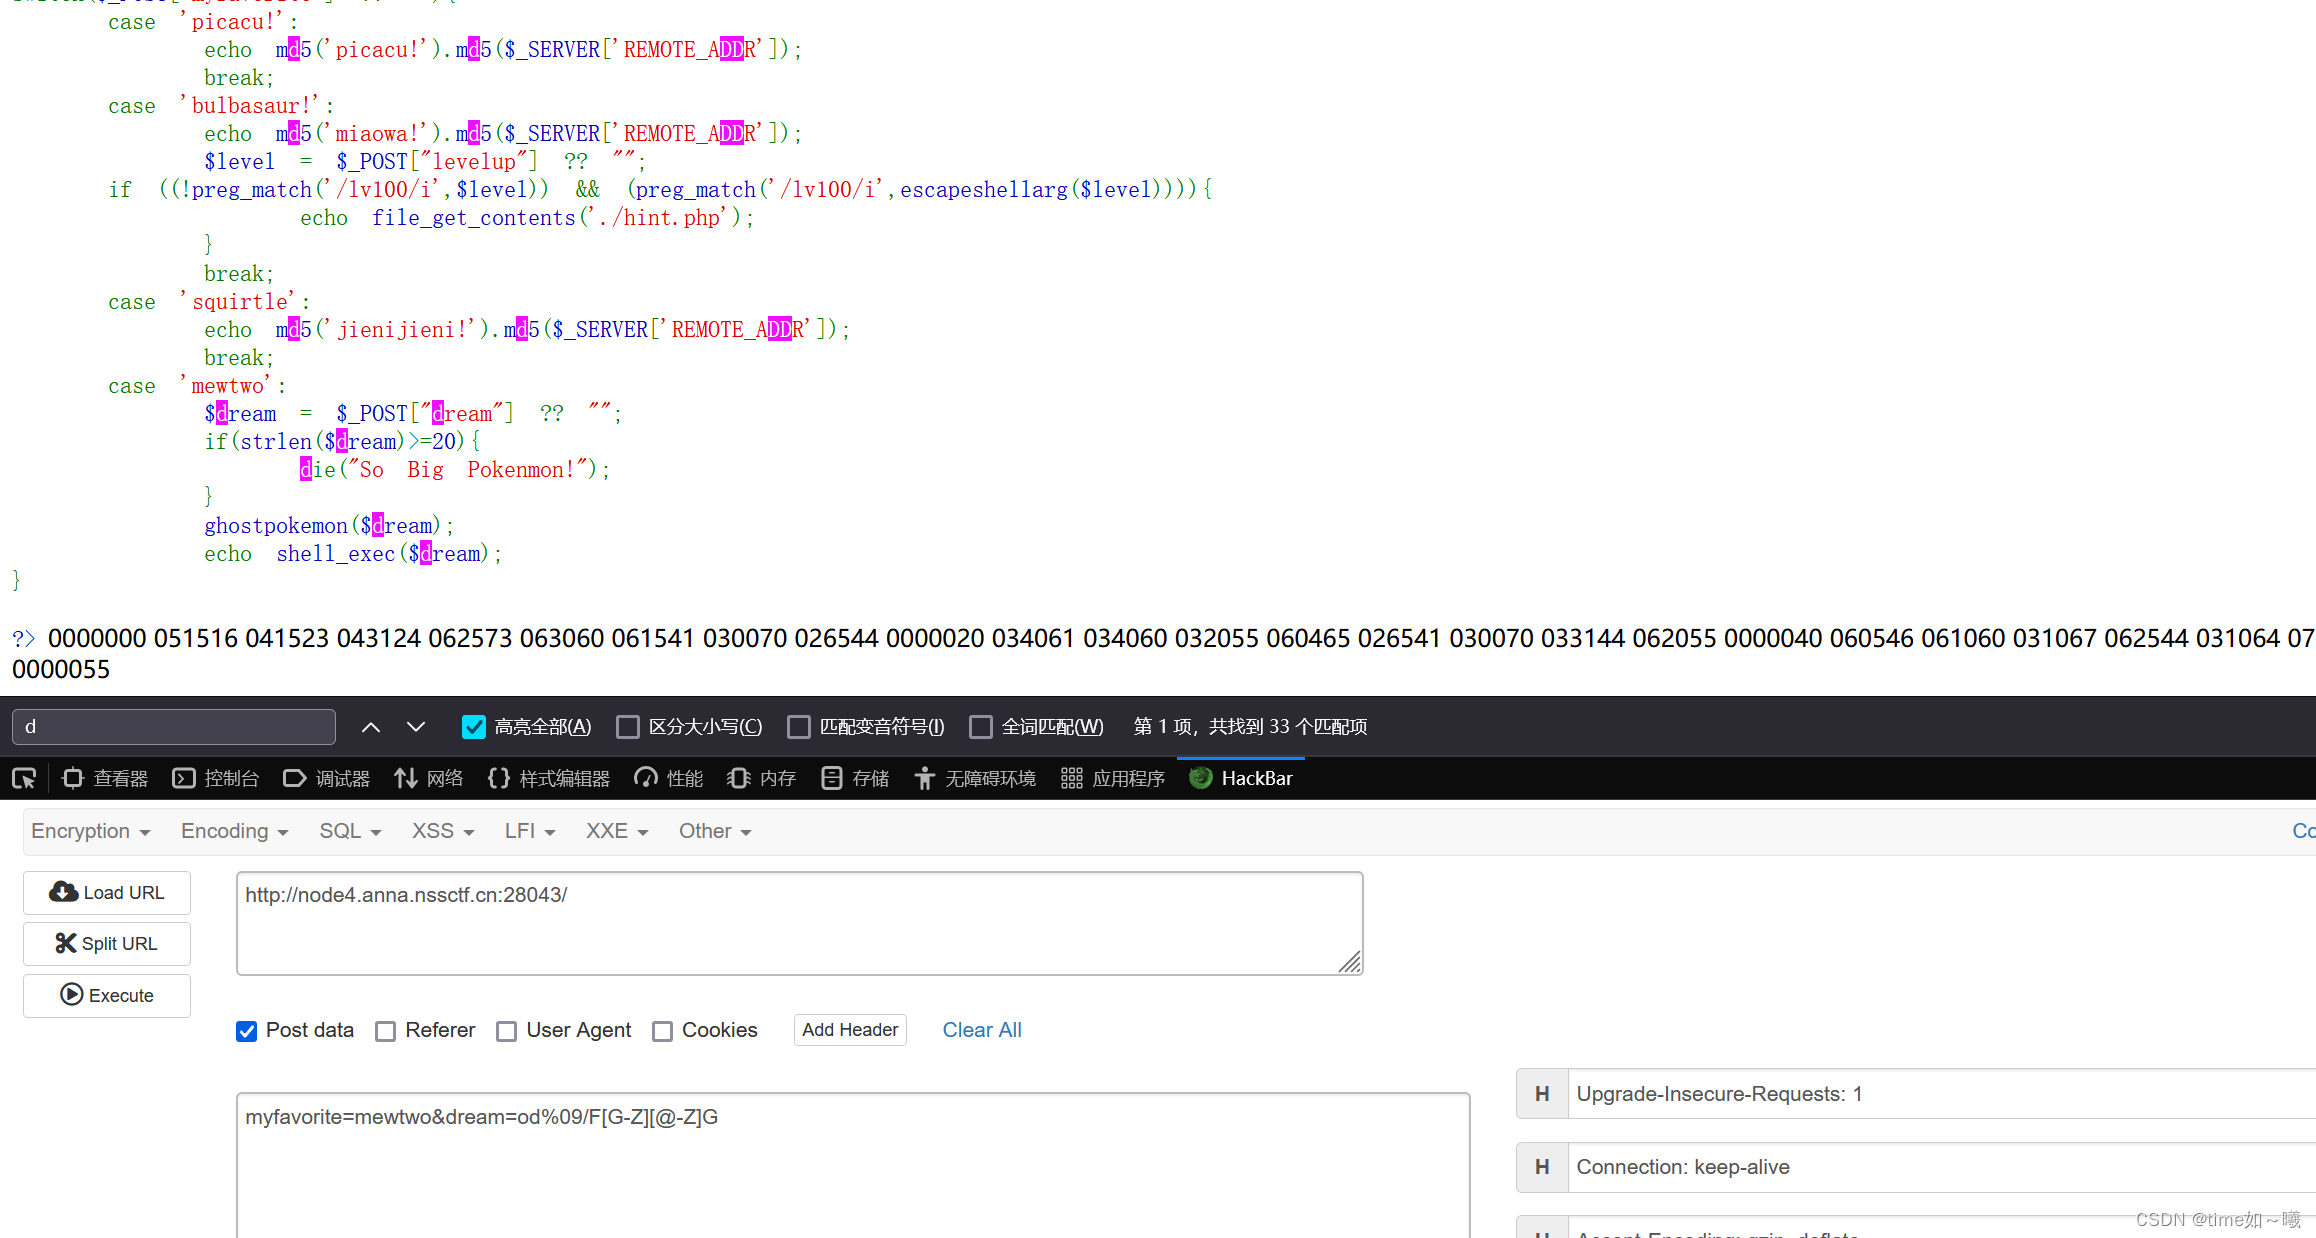This screenshot has height=1238, width=2316.
Task: Click the Split URL button
Action: coord(107,943)
